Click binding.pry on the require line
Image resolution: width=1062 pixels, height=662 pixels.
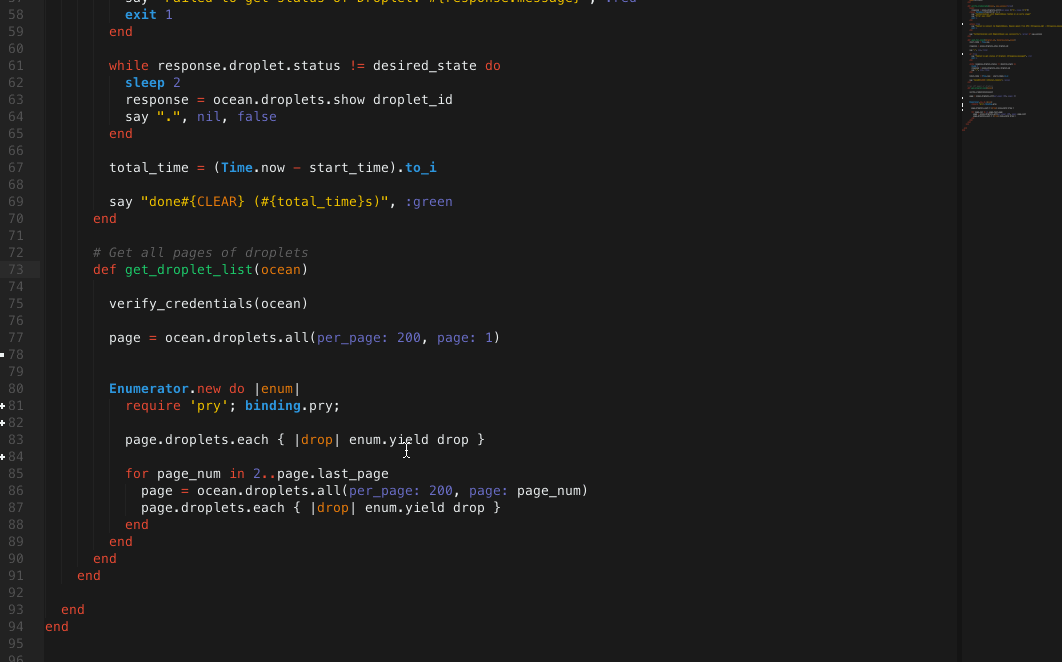(292, 406)
